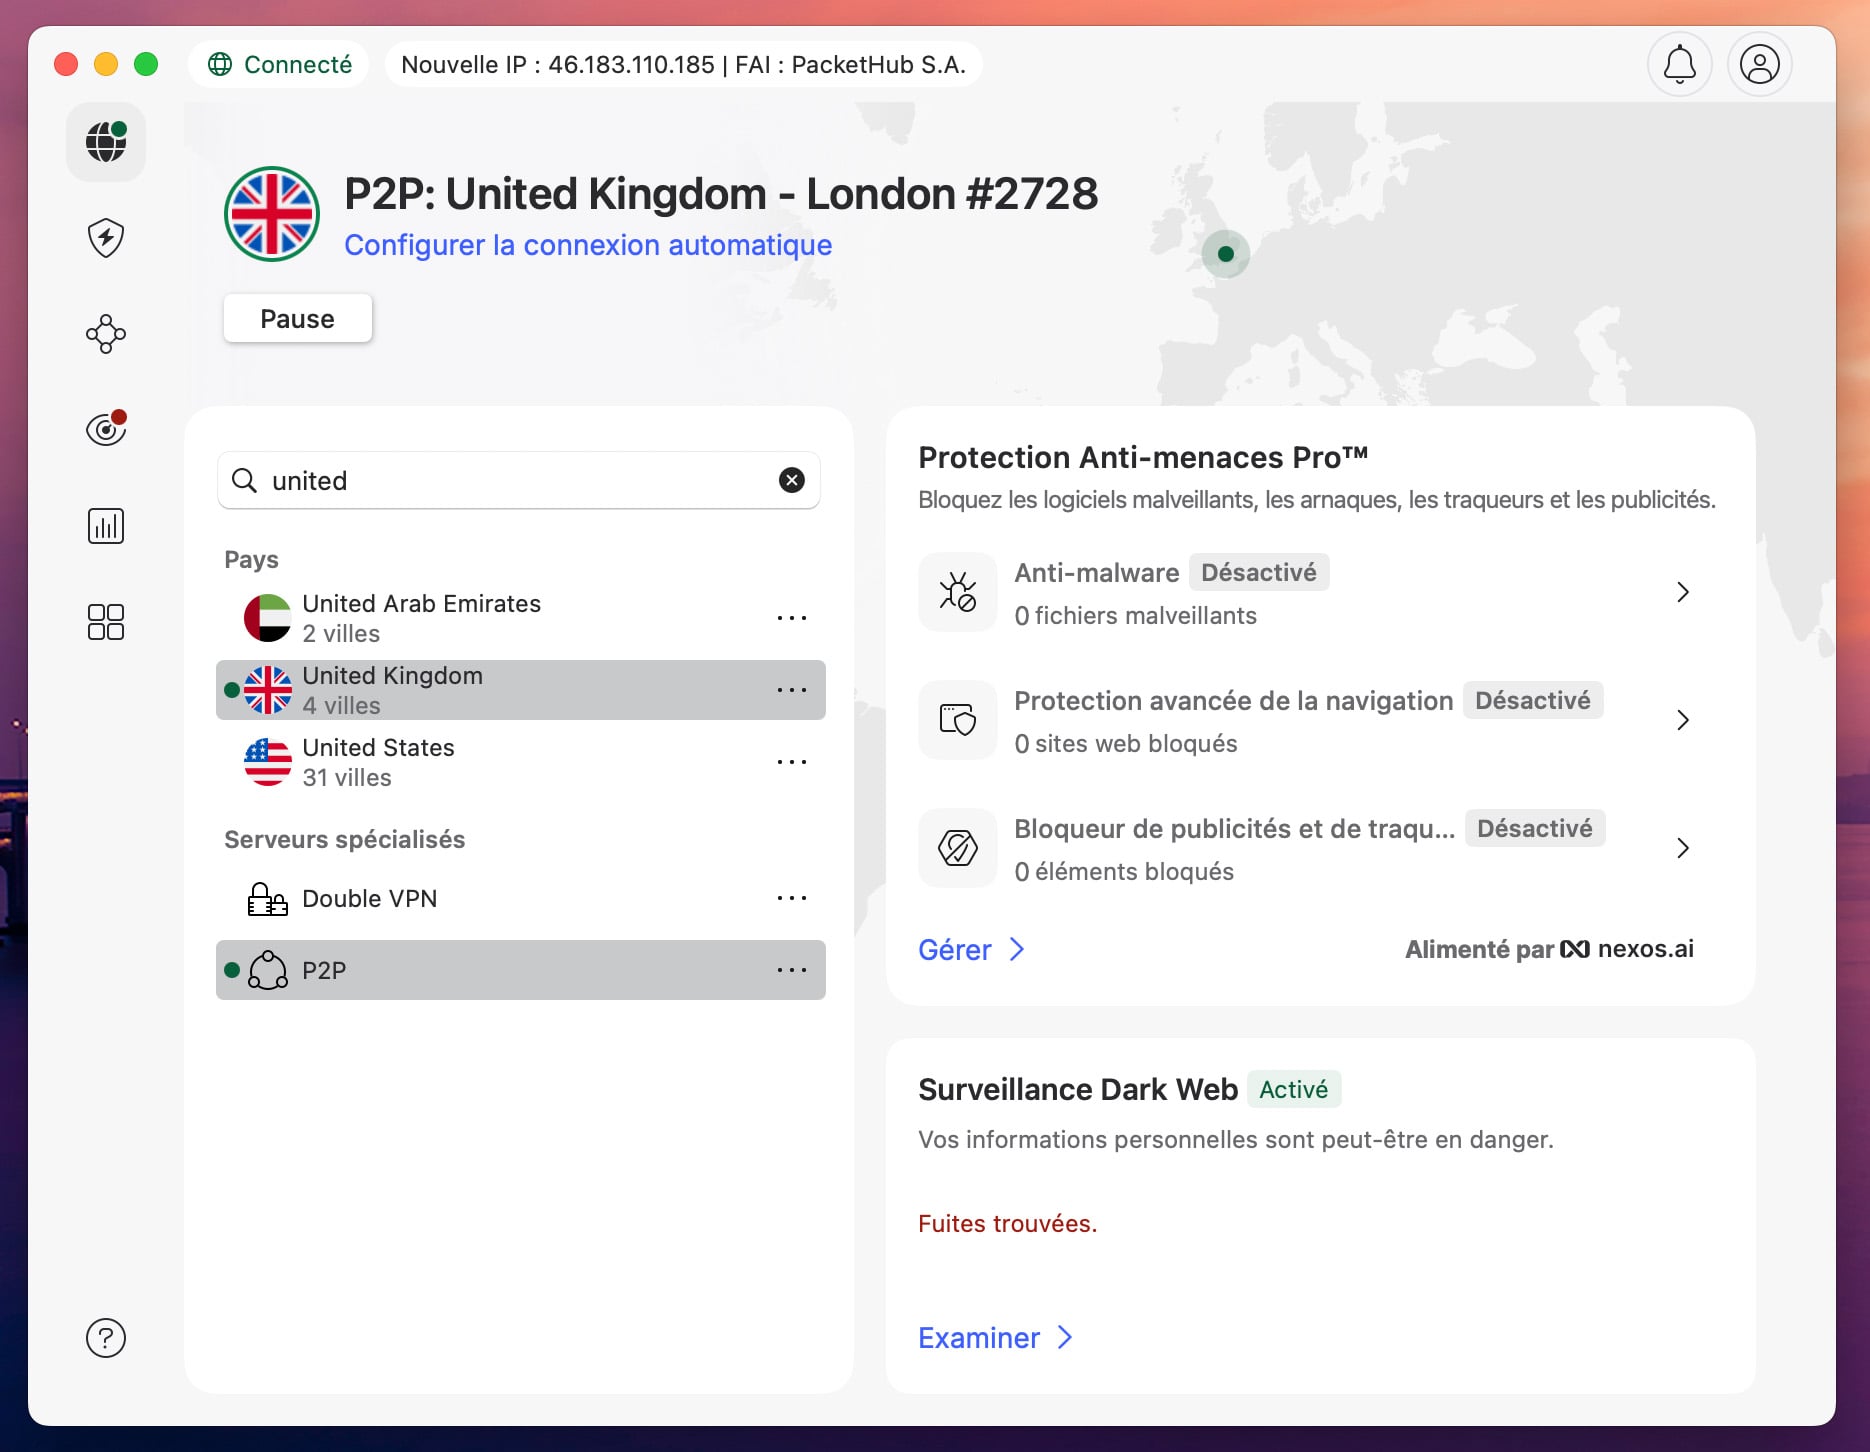Expand the Bloqueur de publicités settings

pyautogui.click(x=1684, y=848)
